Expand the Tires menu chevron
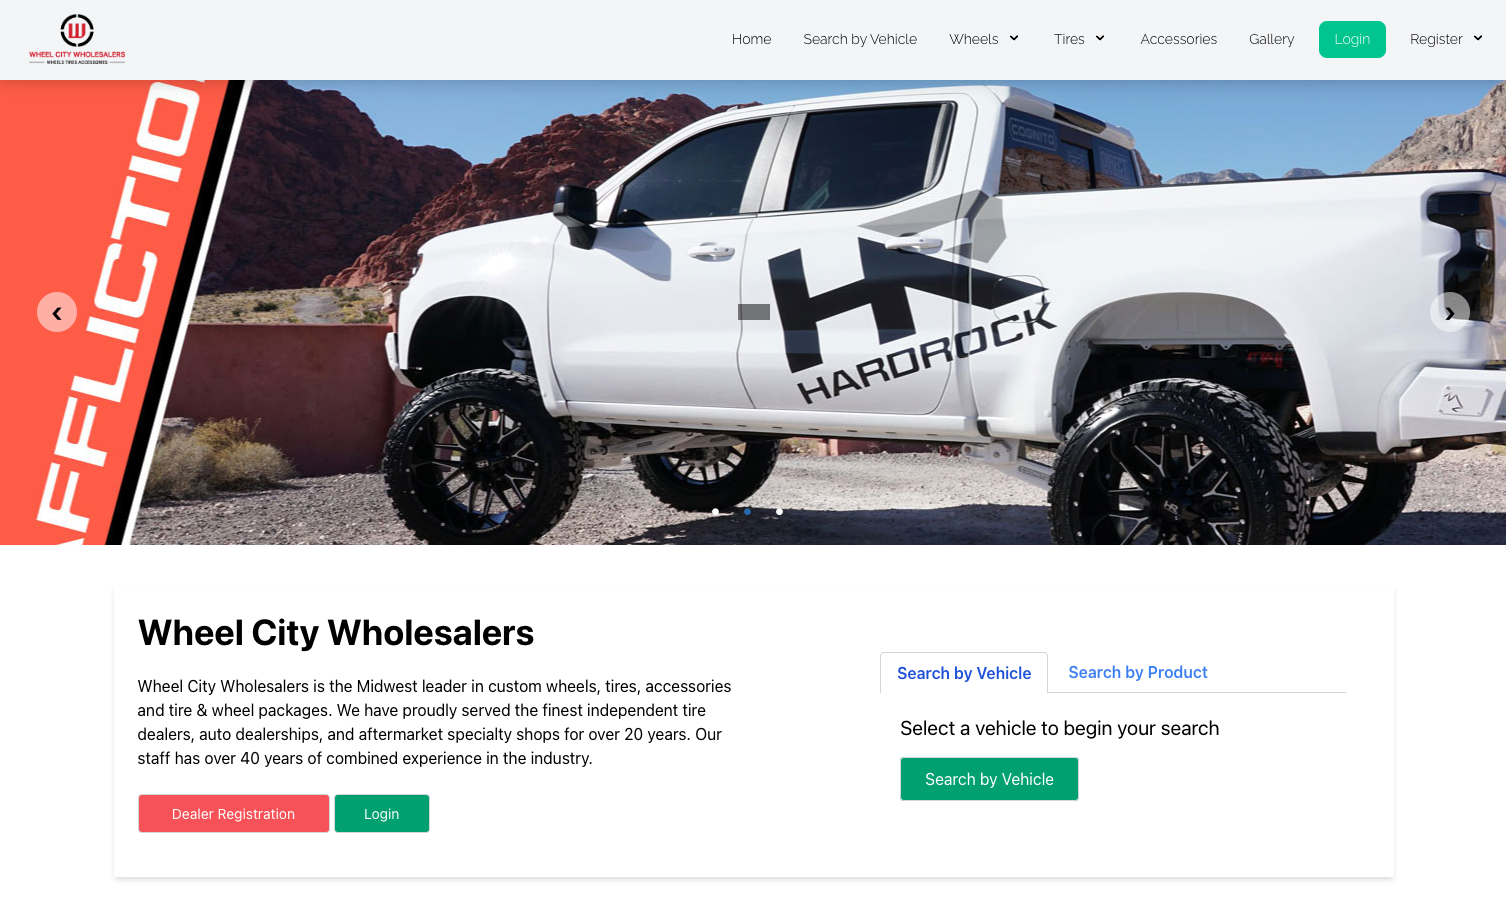1506x900 pixels. (x=1100, y=38)
